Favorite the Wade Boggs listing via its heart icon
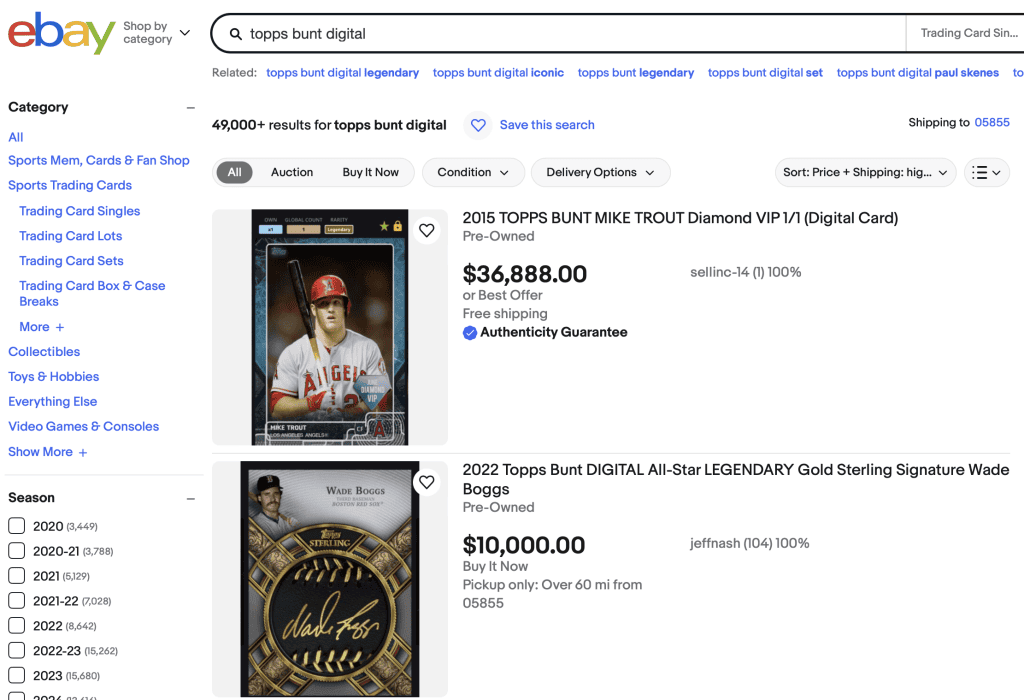 [x=427, y=481]
